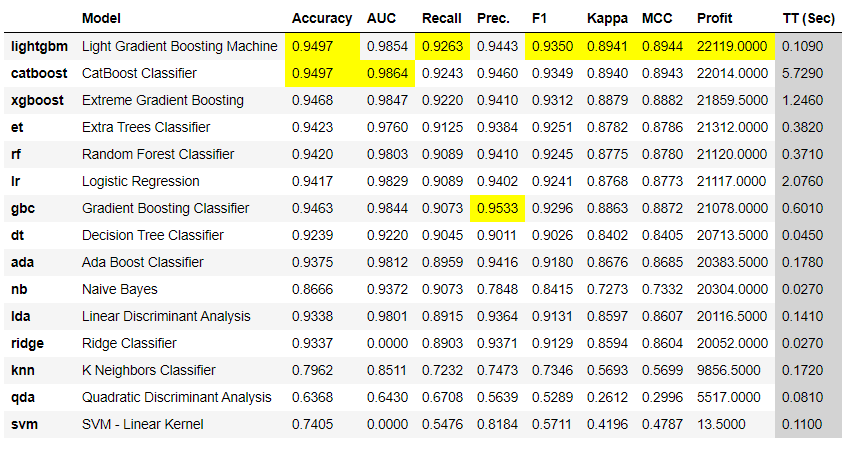Click the Logistic Regression model name
This screenshot has width=850, height=451.
[140, 181]
